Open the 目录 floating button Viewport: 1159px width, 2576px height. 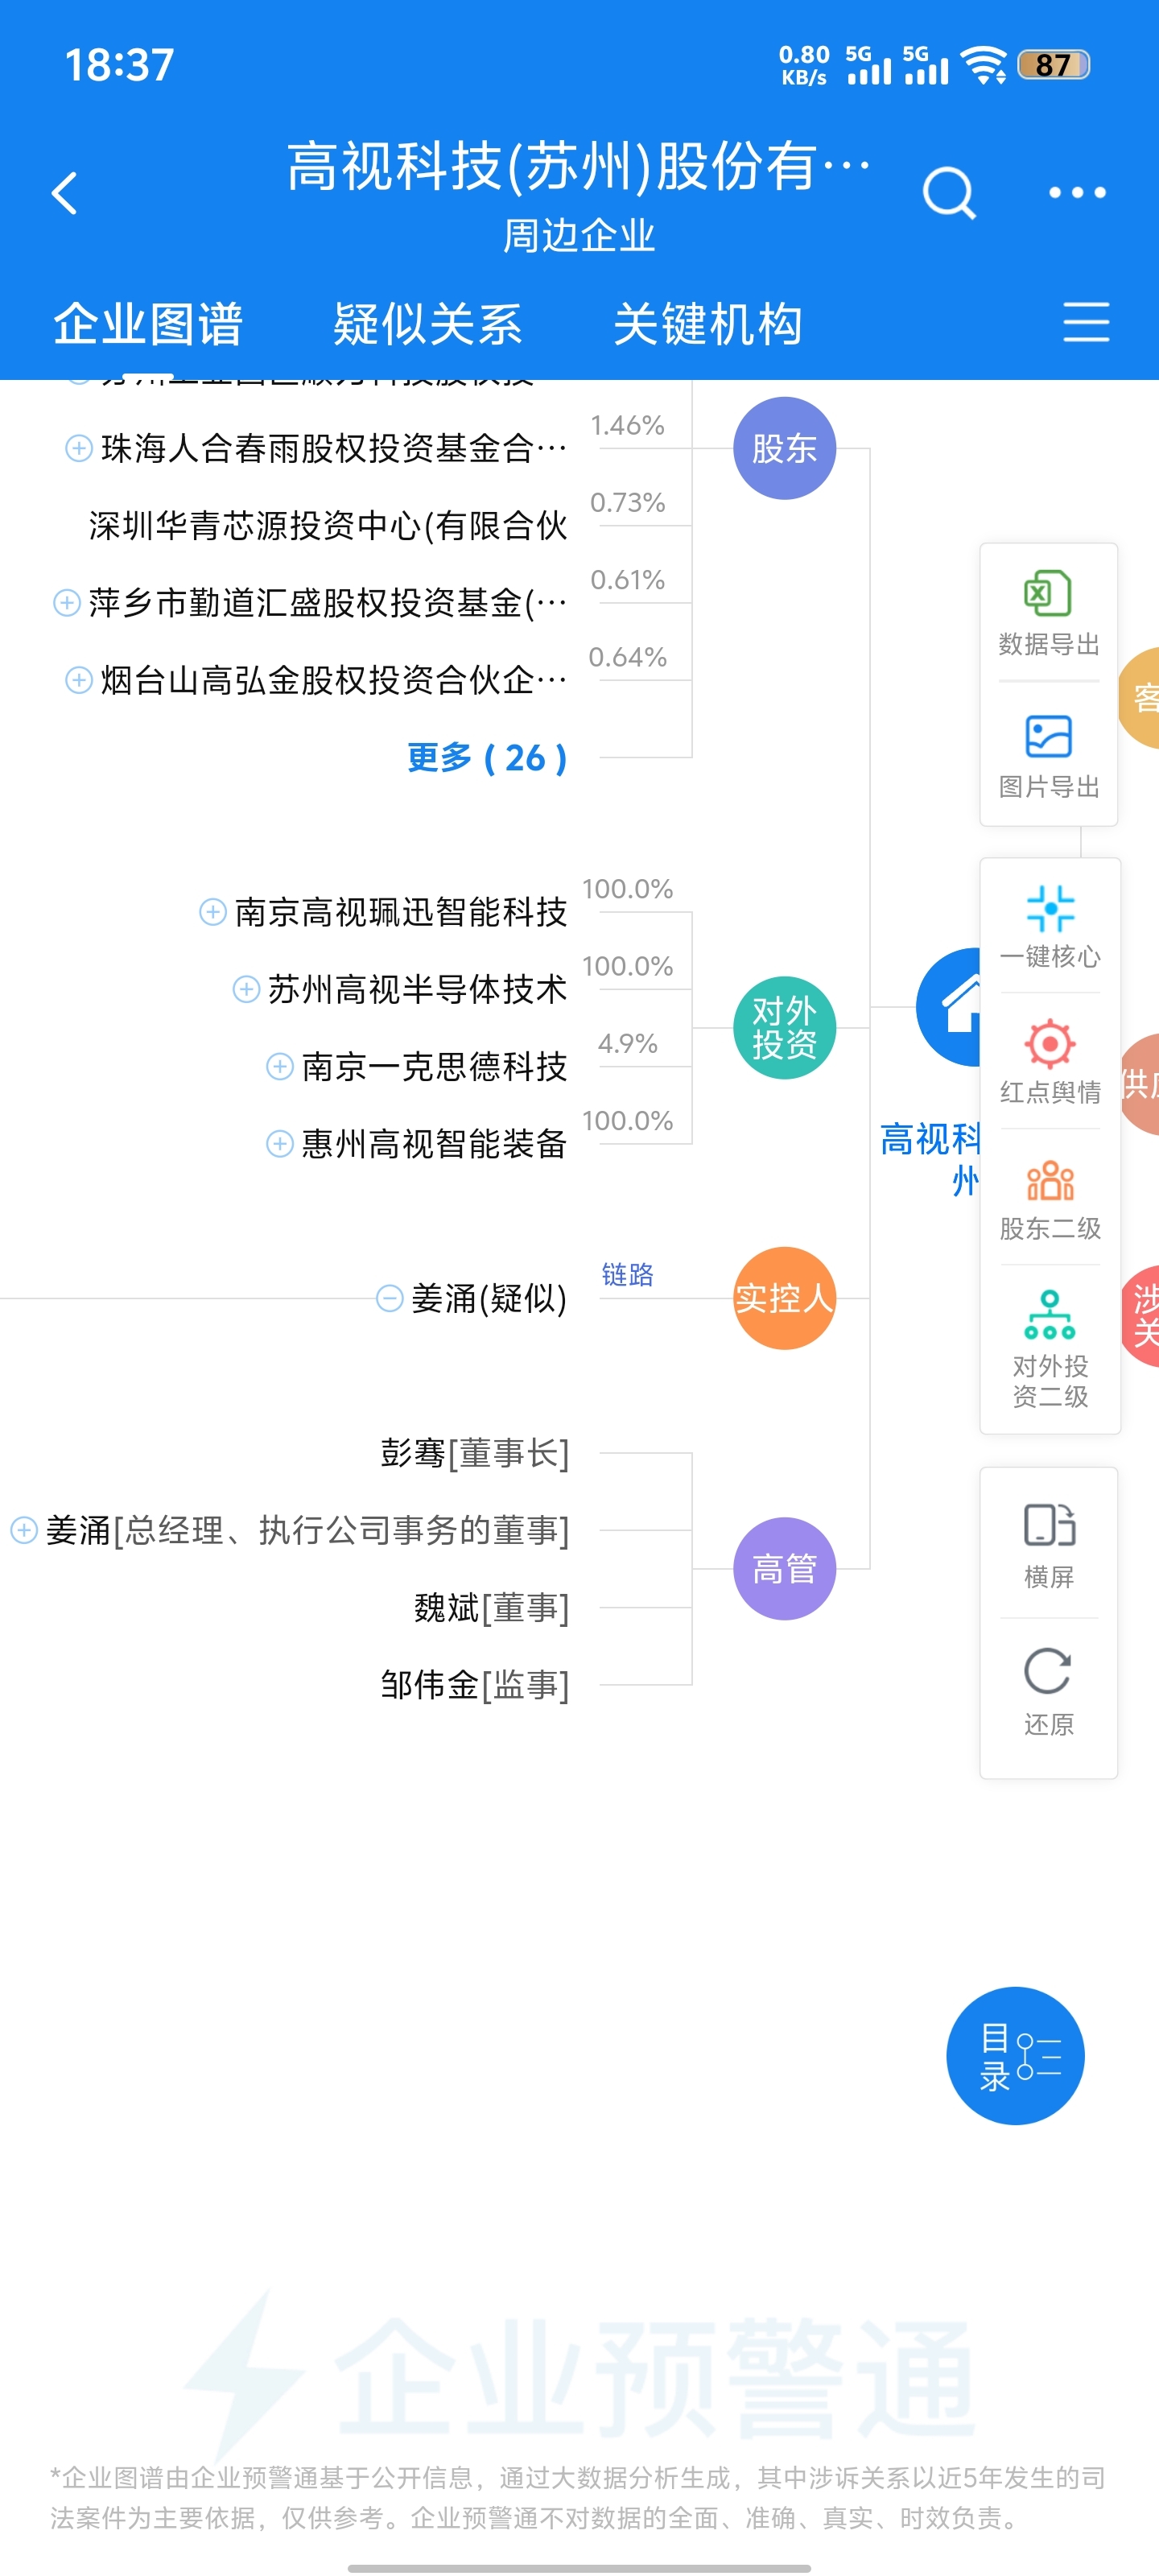click(x=1015, y=2055)
